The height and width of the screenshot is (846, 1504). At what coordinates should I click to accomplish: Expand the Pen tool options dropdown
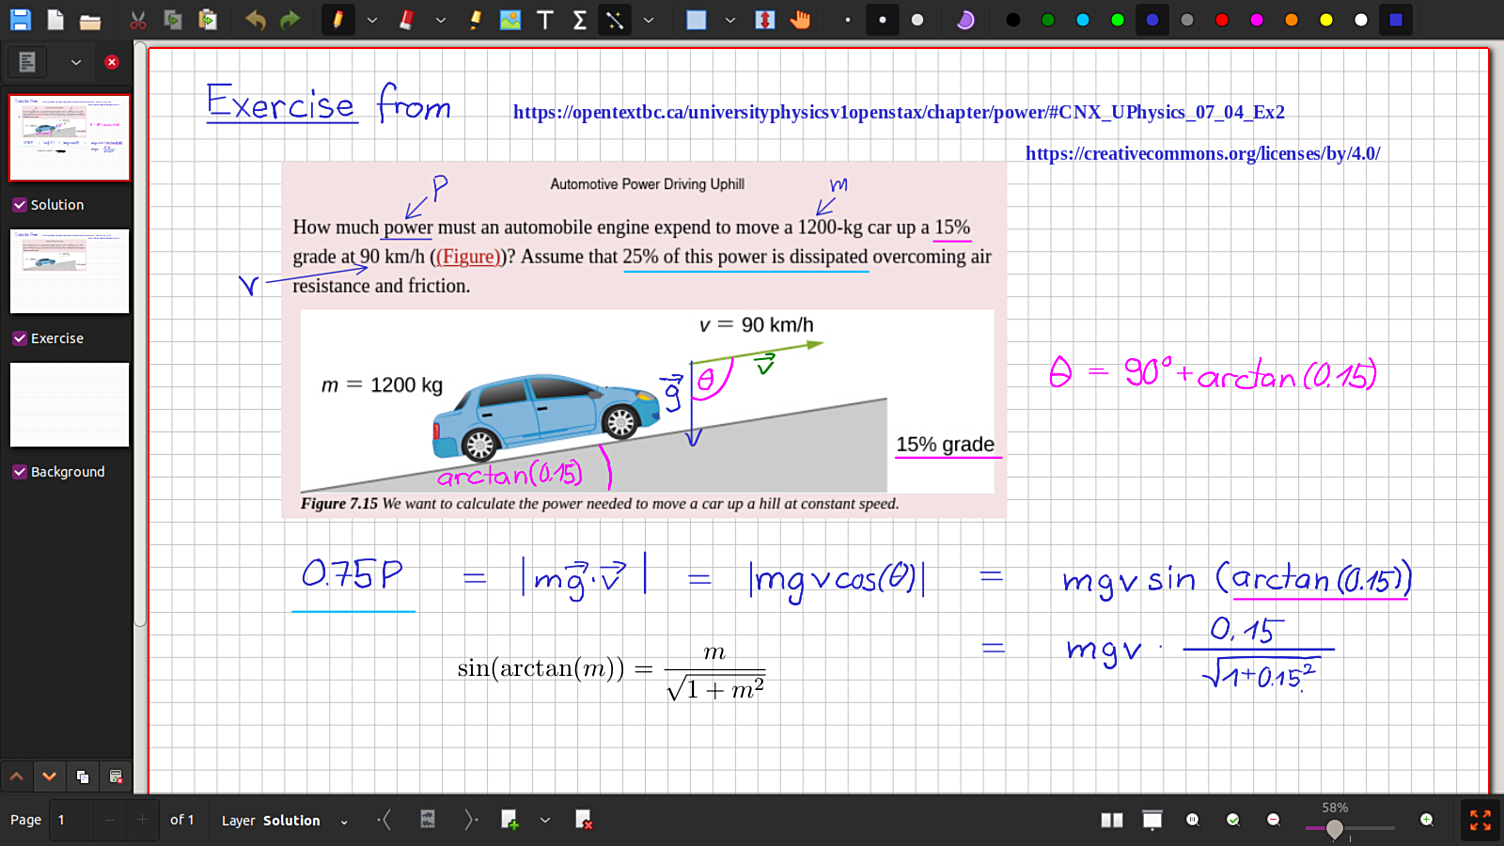point(372,20)
